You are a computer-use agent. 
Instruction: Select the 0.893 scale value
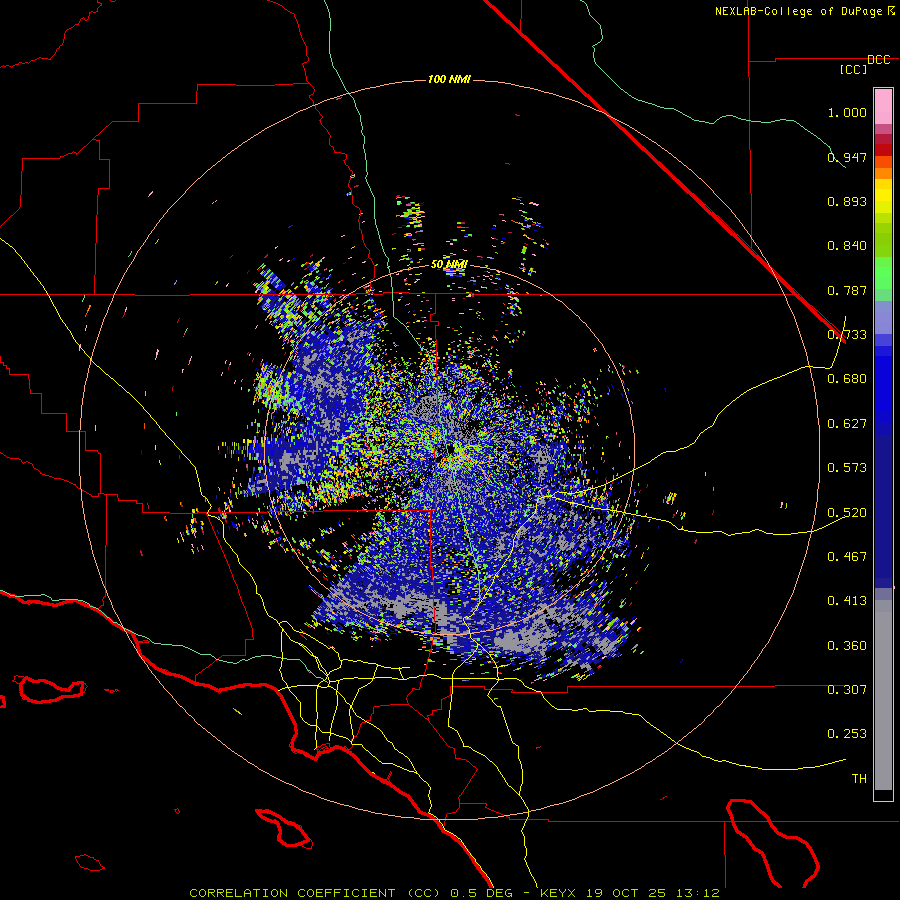847,201
